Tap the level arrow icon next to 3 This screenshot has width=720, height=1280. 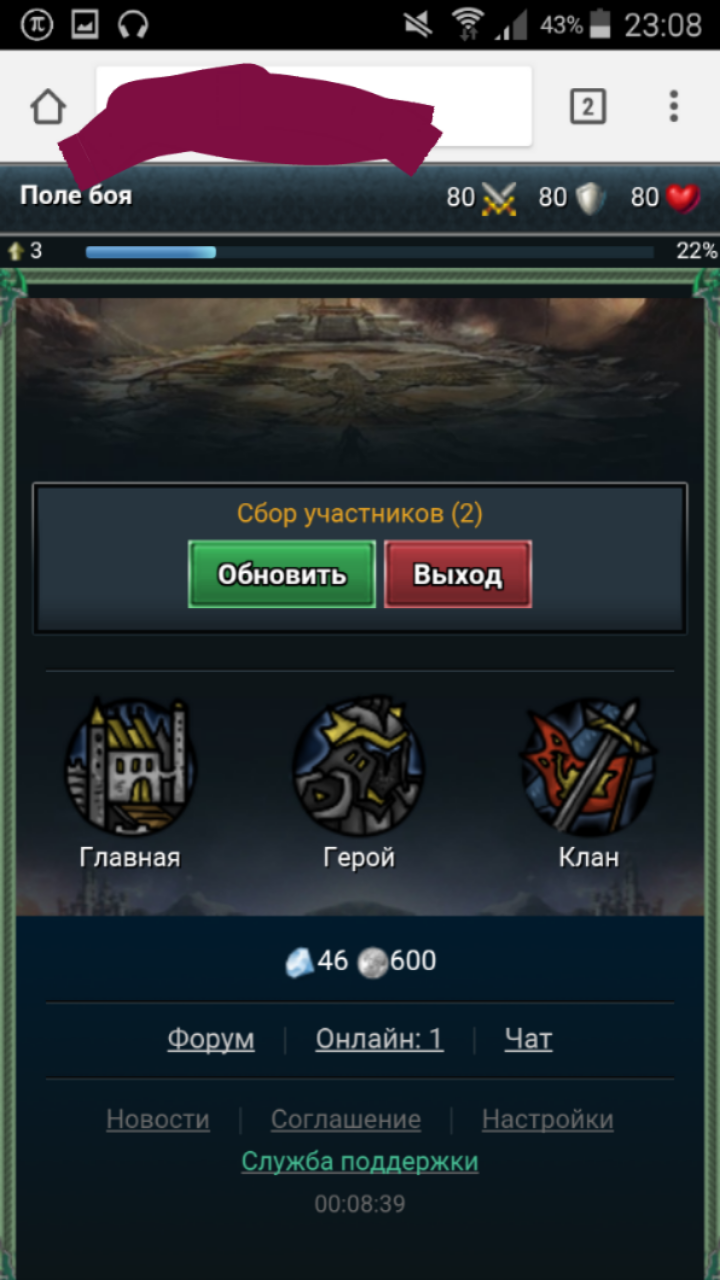point(15,251)
